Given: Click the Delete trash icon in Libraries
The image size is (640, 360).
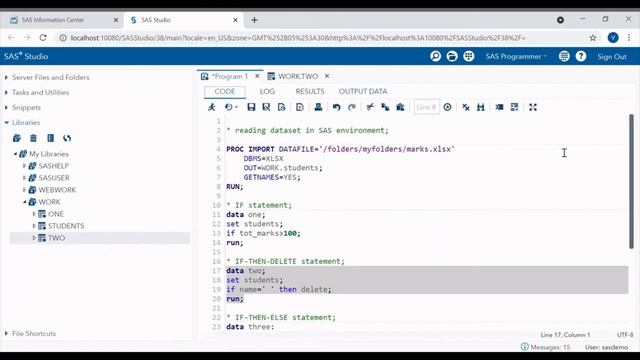Looking at the screenshot, I should coord(33,138).
